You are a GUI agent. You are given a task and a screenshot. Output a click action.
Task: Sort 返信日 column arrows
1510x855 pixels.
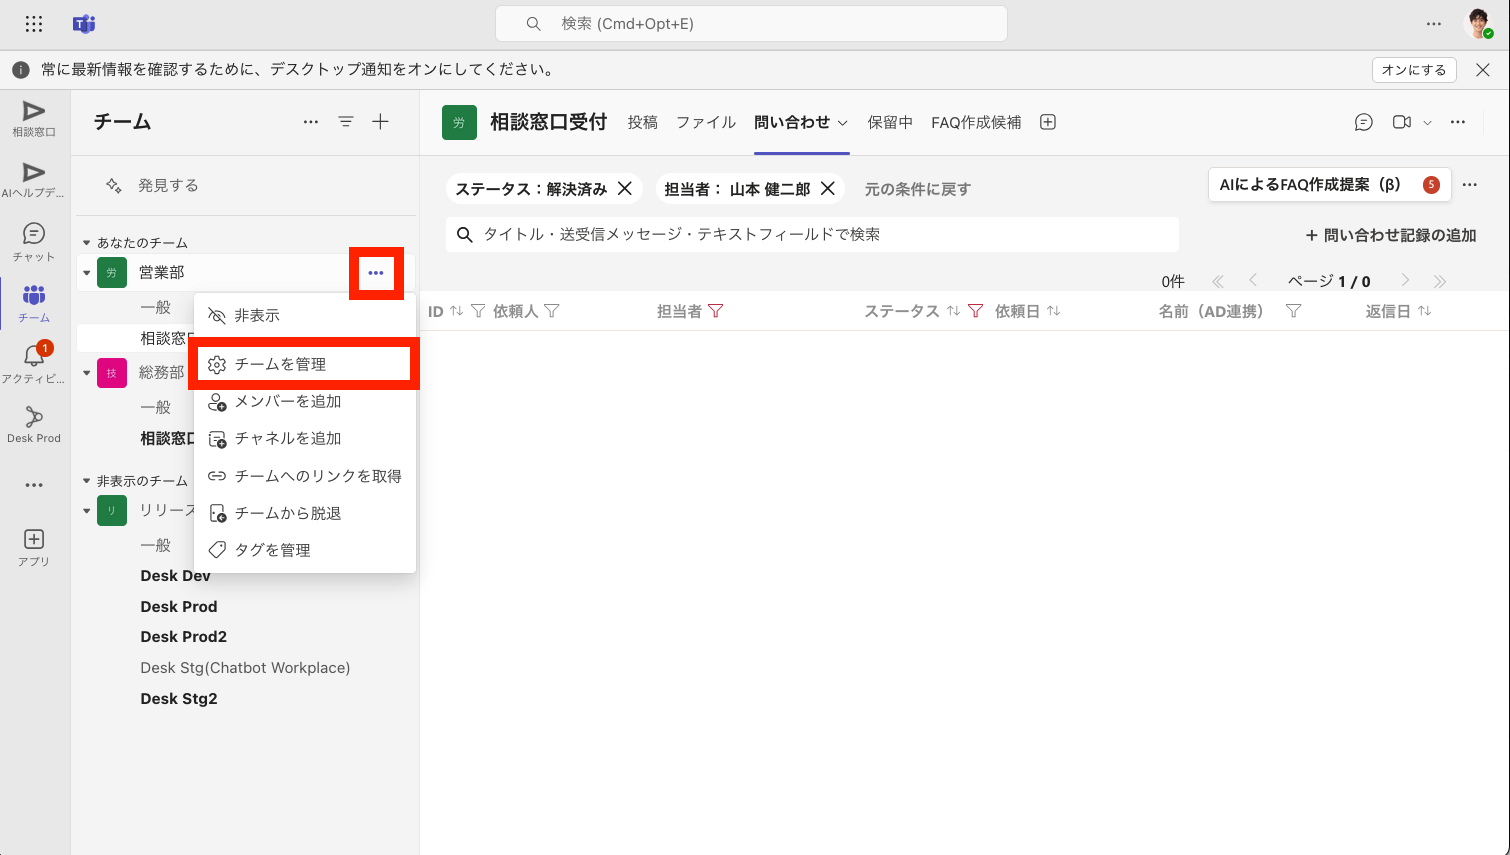(x=1425, y=311)
